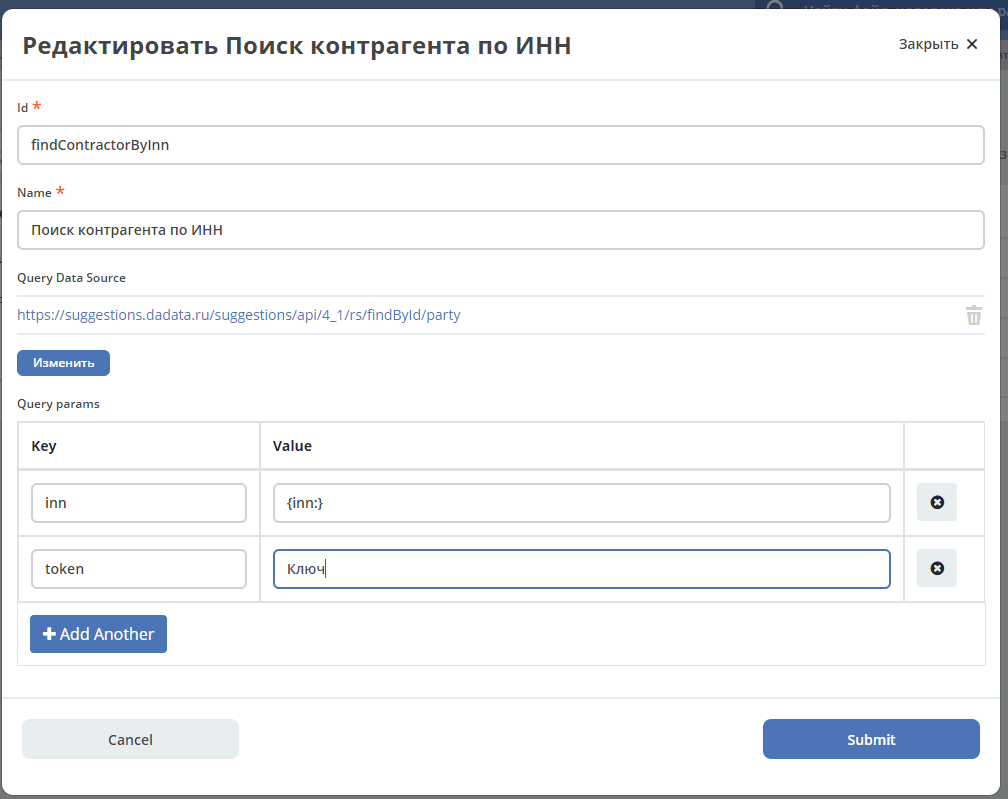Click the Value column header

coord(292,446)
